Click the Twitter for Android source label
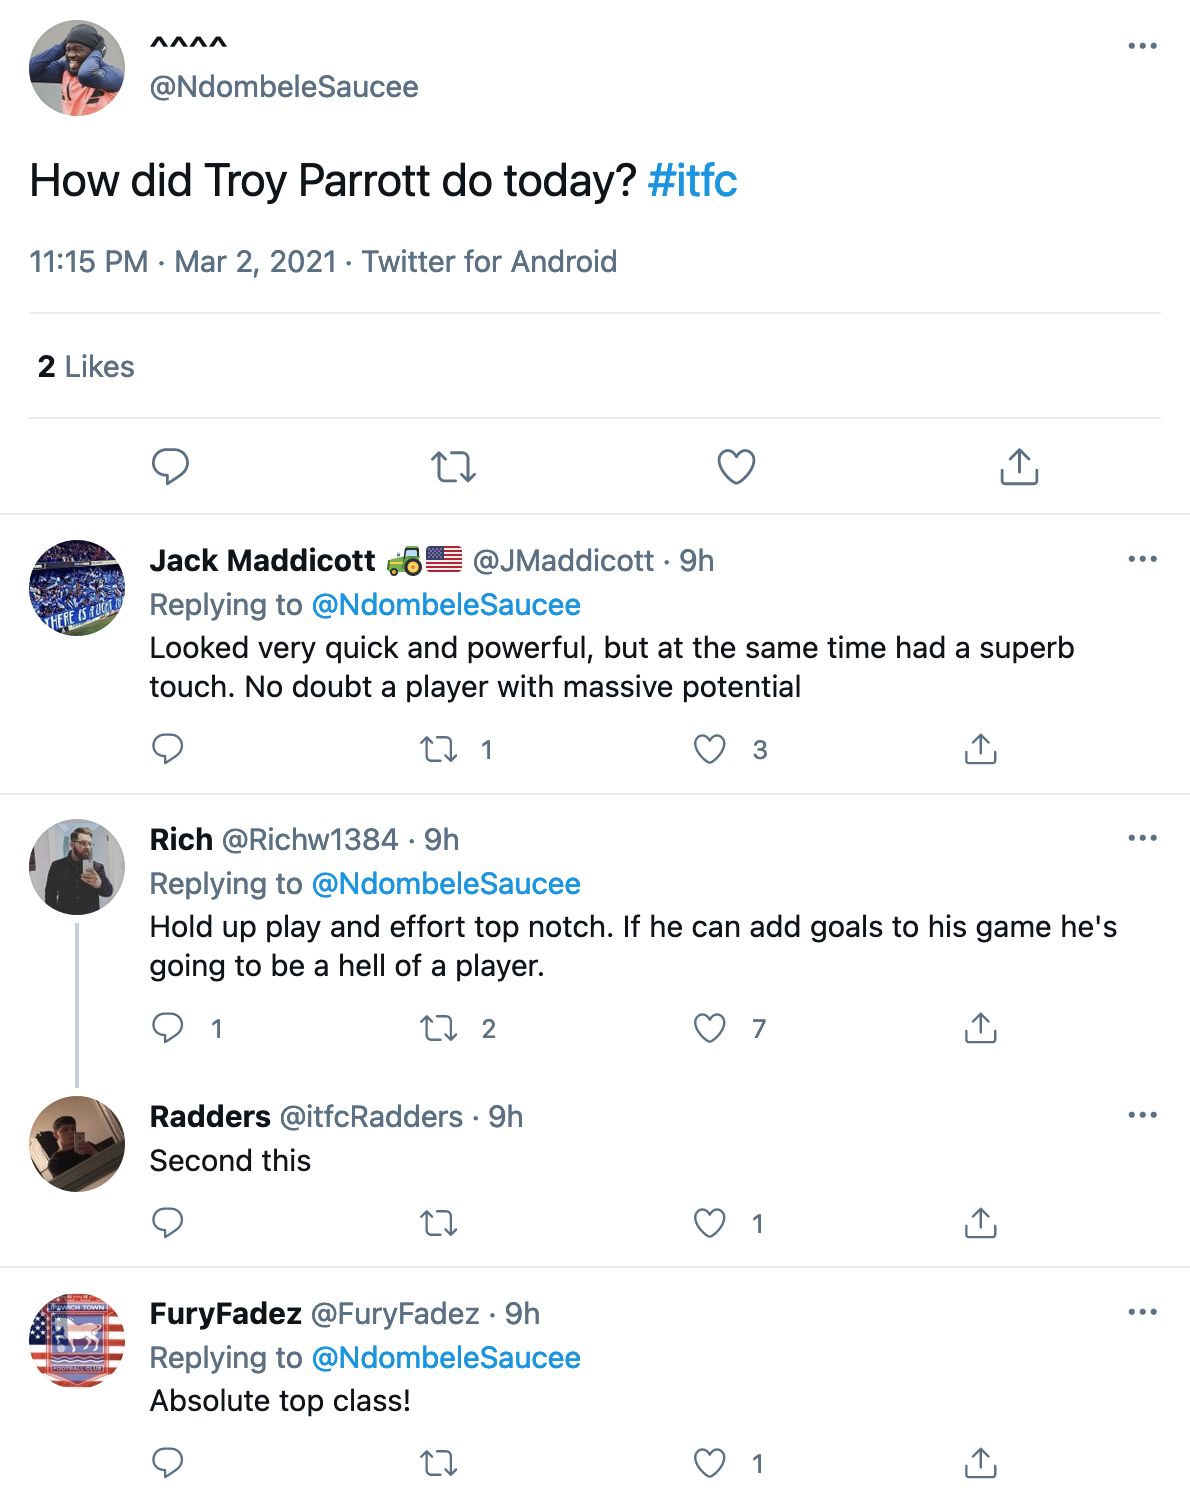1190x1502 pixels. (x=489, y=262)
